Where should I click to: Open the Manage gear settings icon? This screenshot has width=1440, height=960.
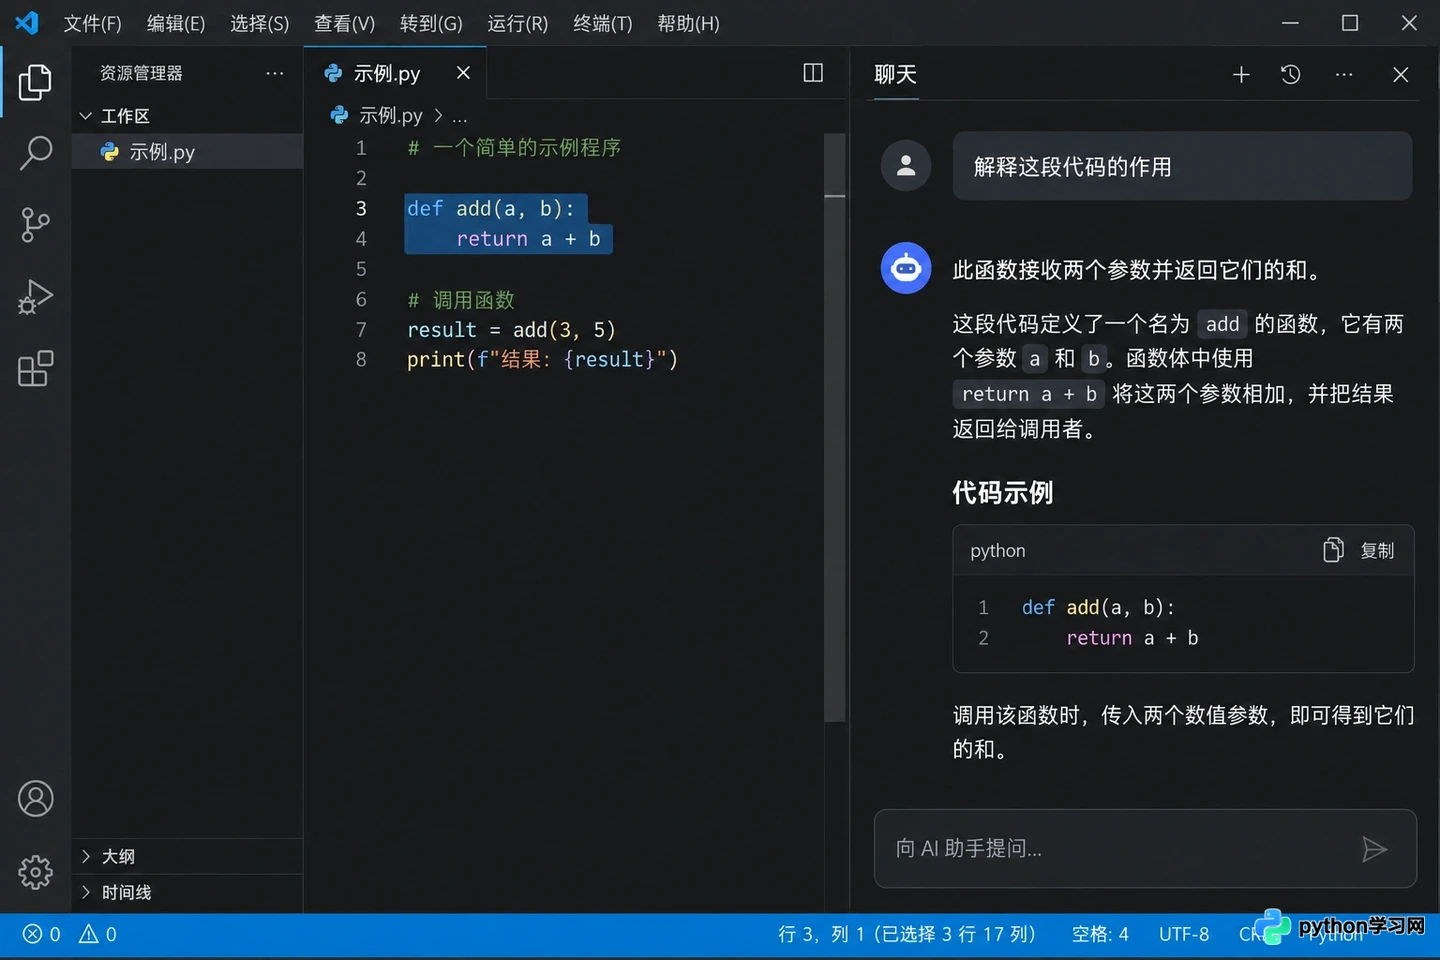pyautogui.click(x=35, y=872)
